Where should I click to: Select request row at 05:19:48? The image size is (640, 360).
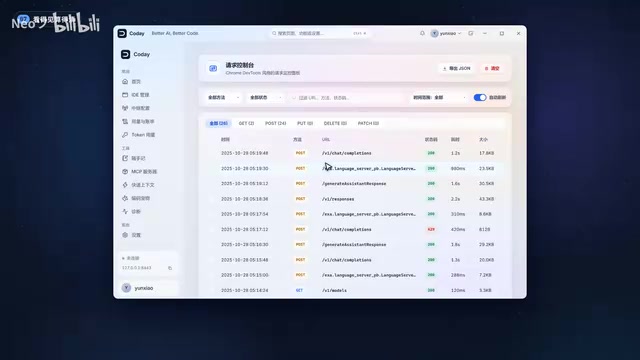tap(354, 153)
